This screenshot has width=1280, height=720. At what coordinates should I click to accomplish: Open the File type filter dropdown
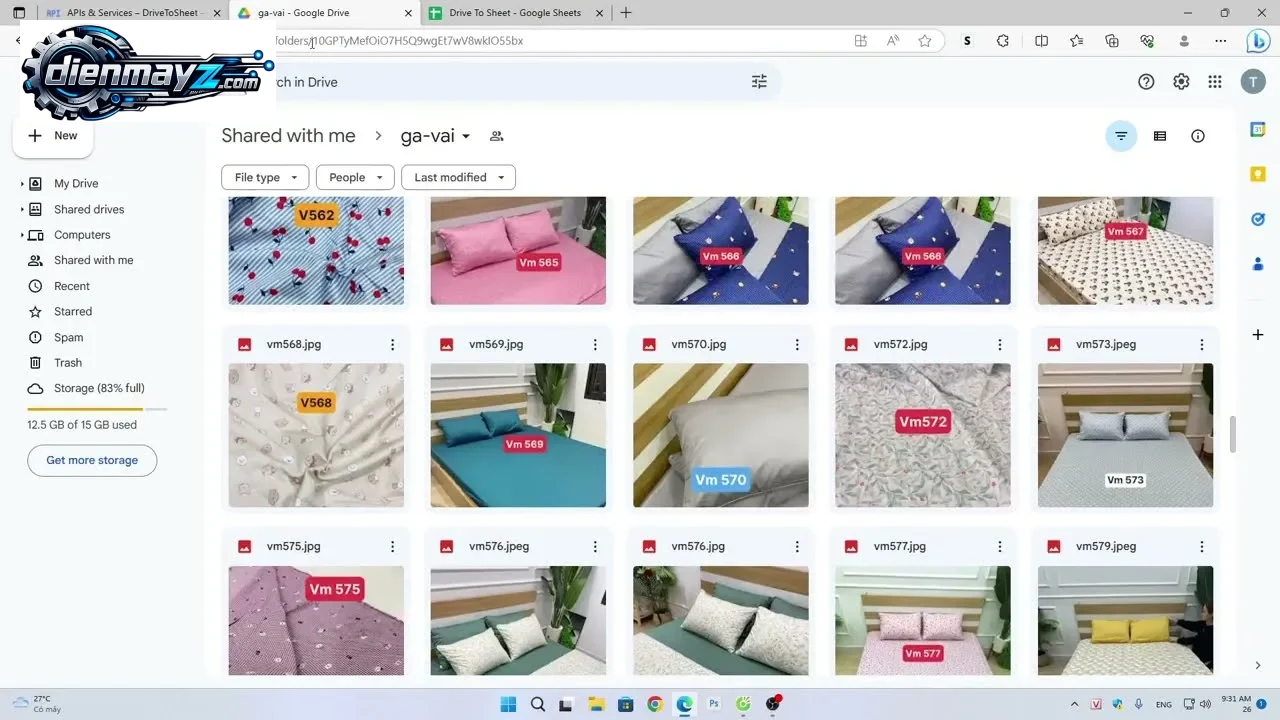click(x=266, y=177)
